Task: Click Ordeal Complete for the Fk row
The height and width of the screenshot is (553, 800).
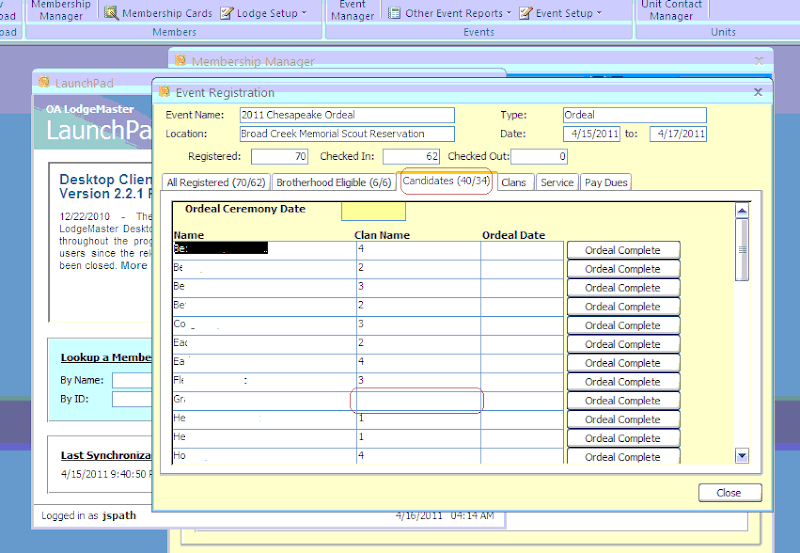Action: click(623, 382)
